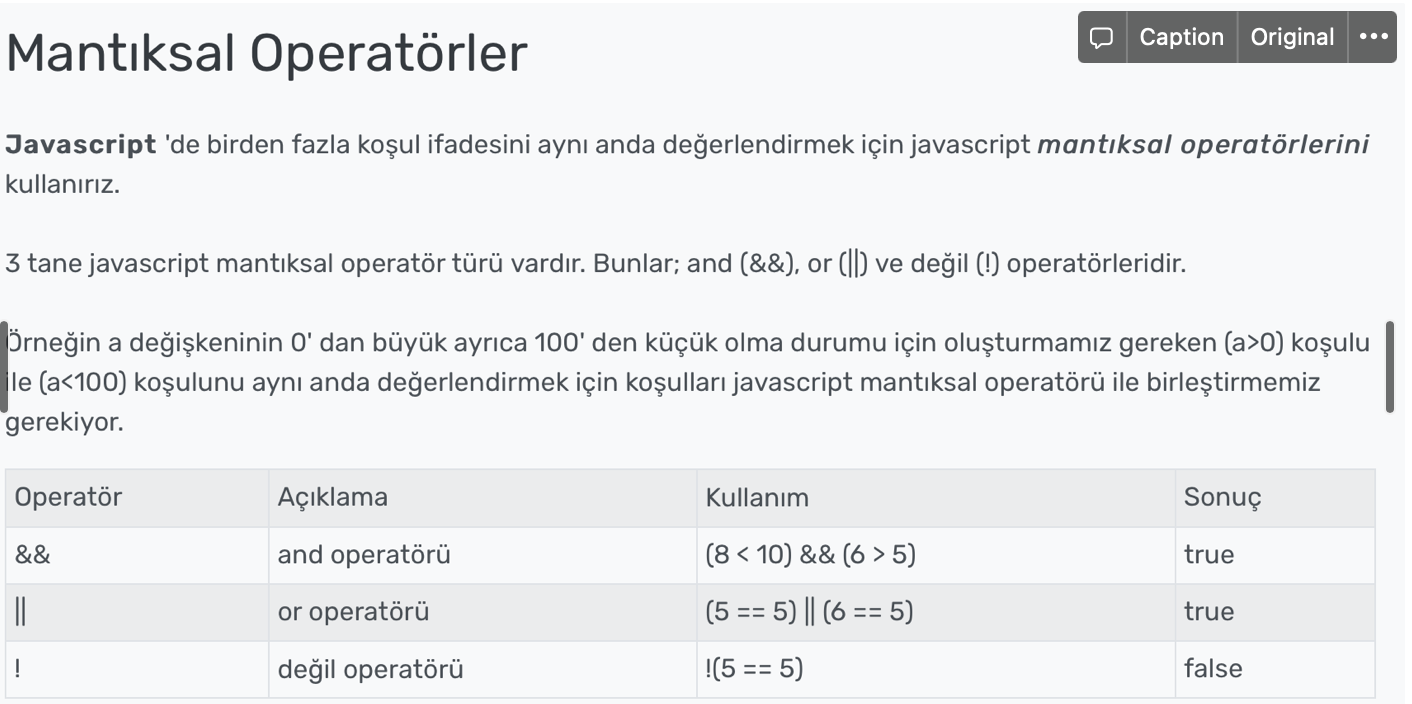Select the Operatör column header
The width and height of the screenshot is (1412, 704).
(137, 498)
